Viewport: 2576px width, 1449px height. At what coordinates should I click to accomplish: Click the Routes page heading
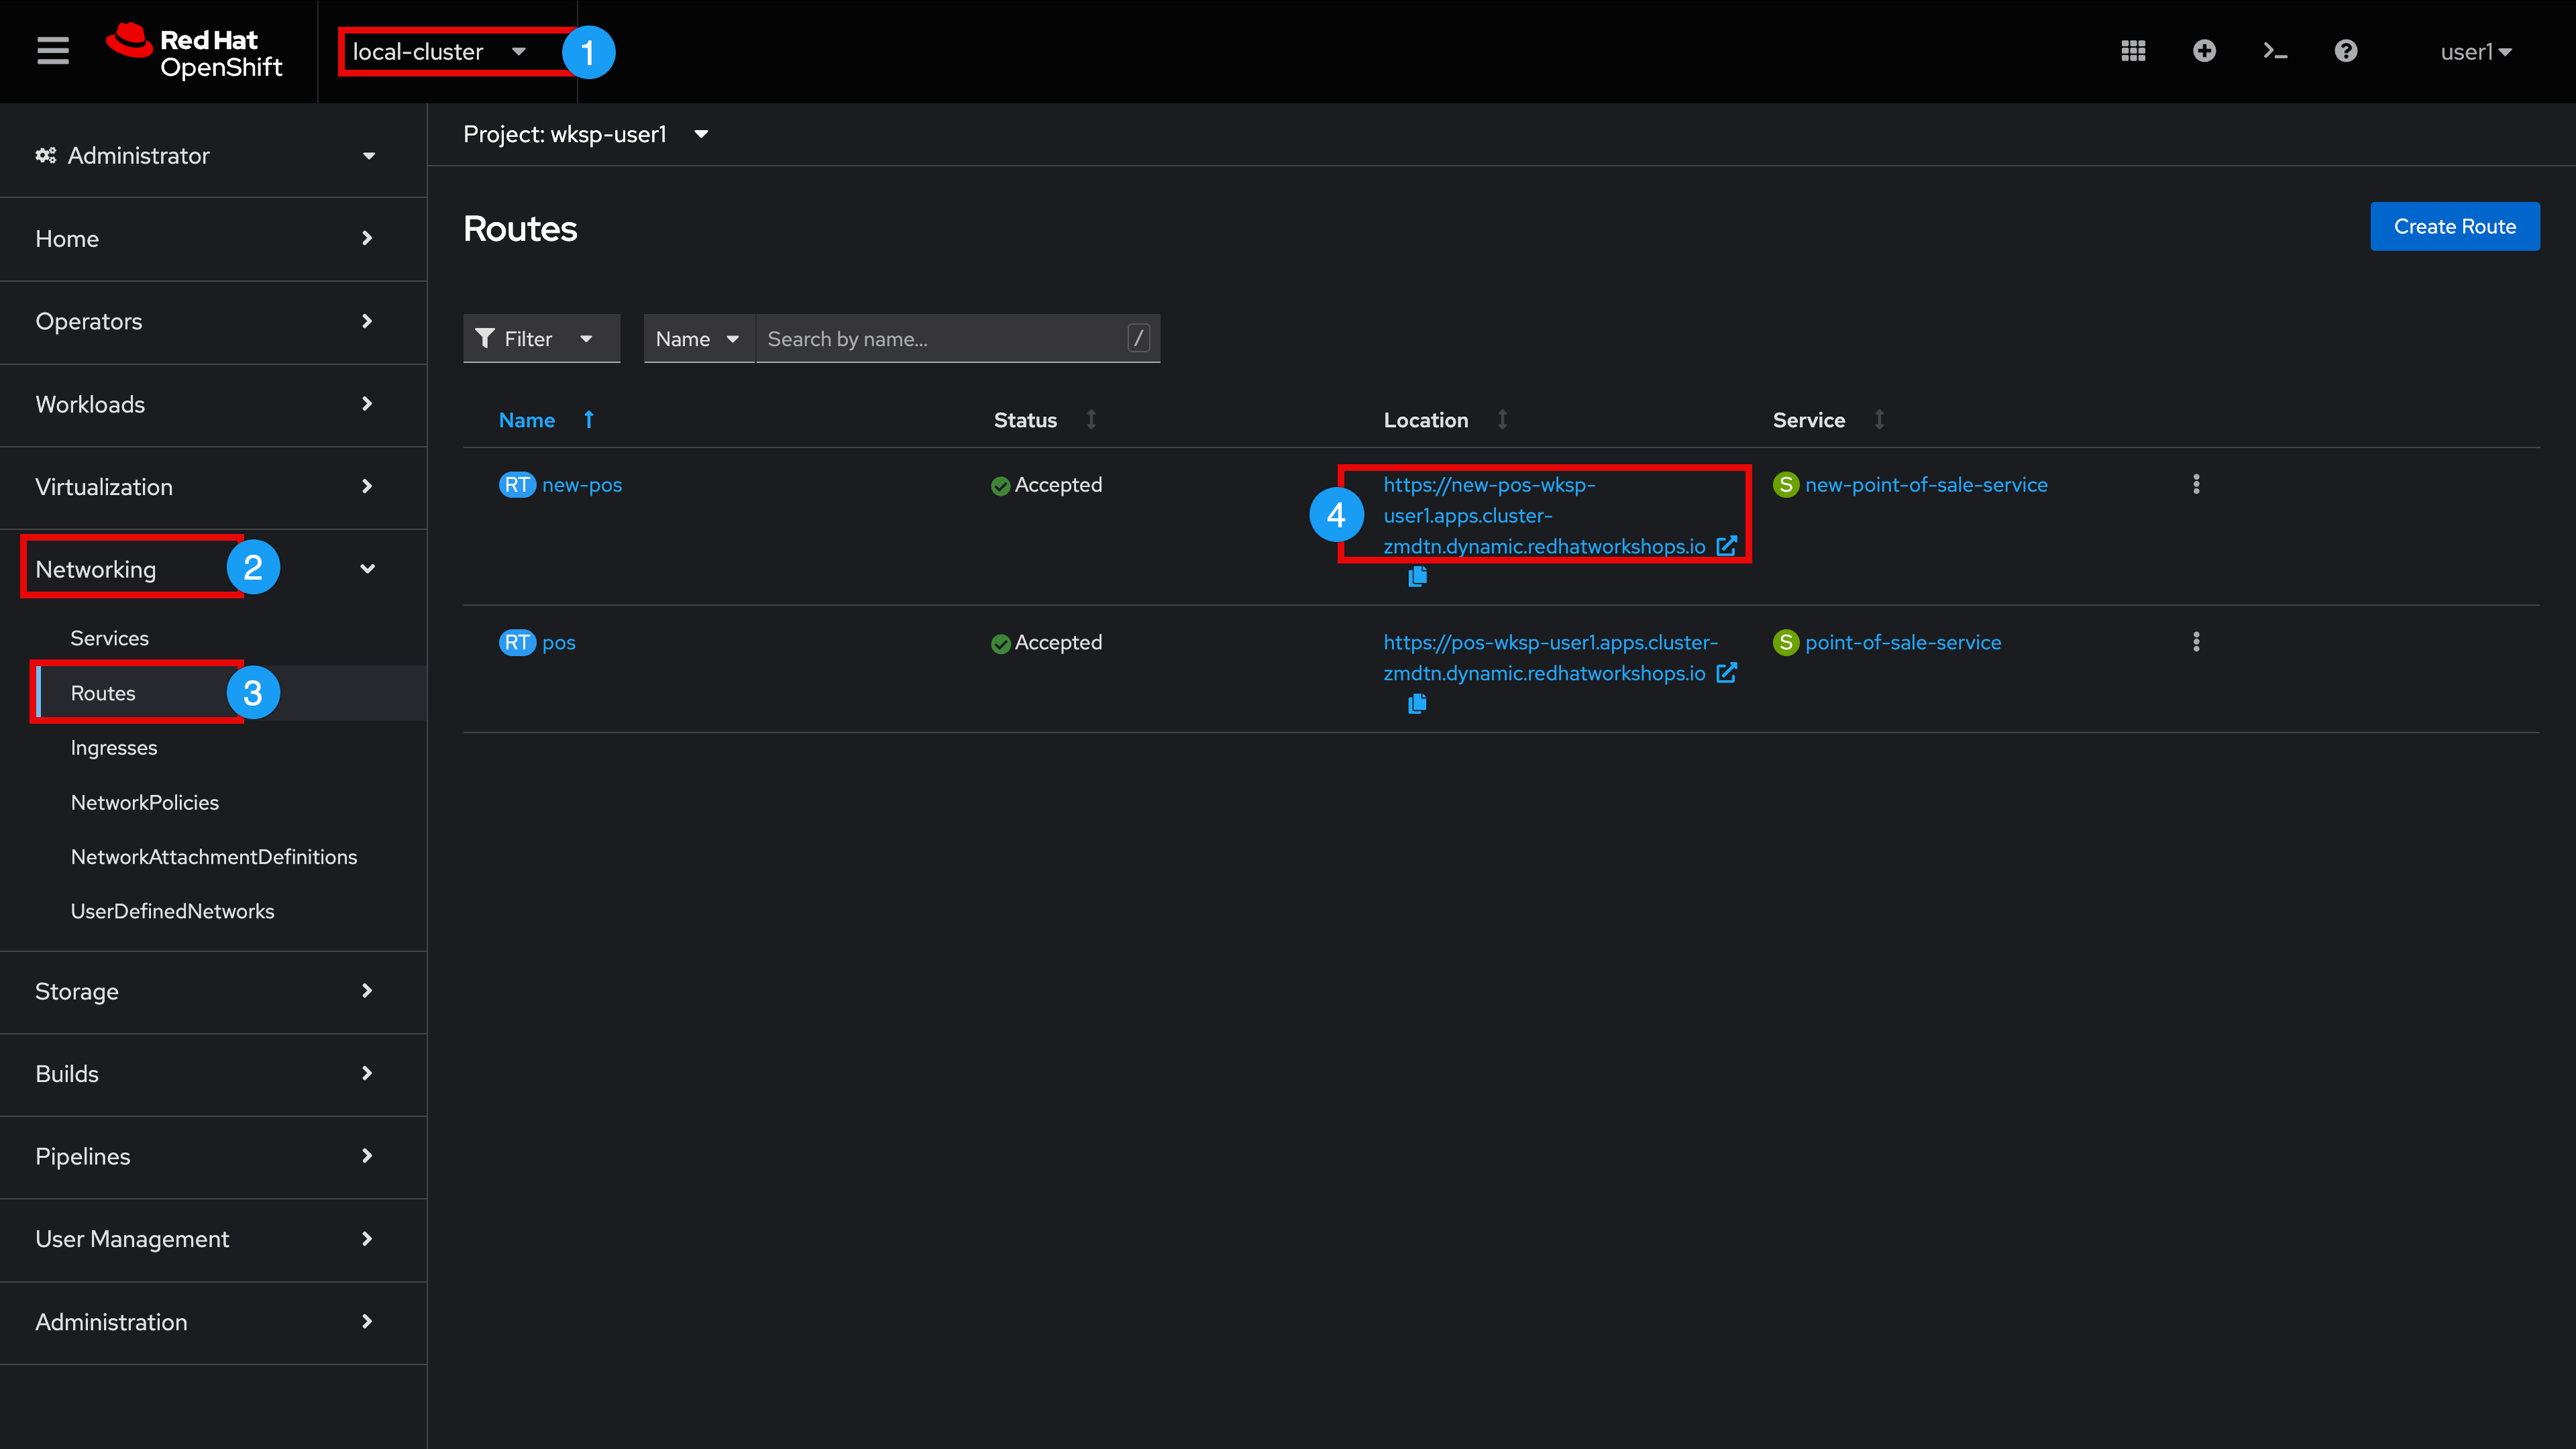tap(520, 229)
